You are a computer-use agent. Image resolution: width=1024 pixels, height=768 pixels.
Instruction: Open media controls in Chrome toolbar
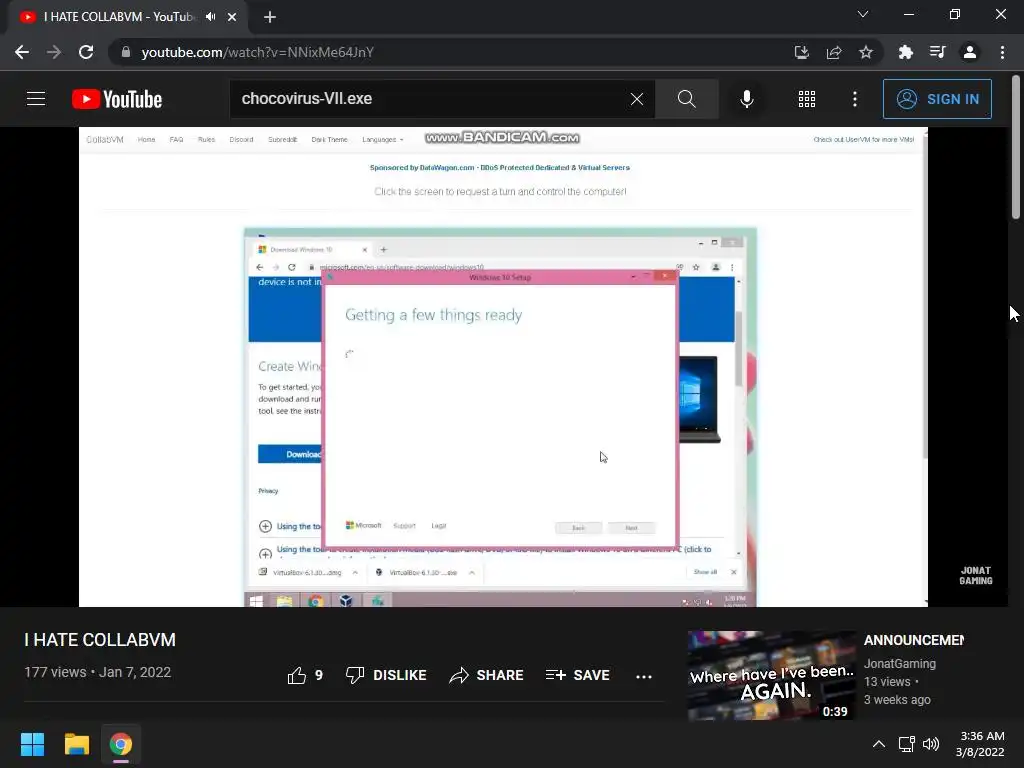[x=937, y=52]
